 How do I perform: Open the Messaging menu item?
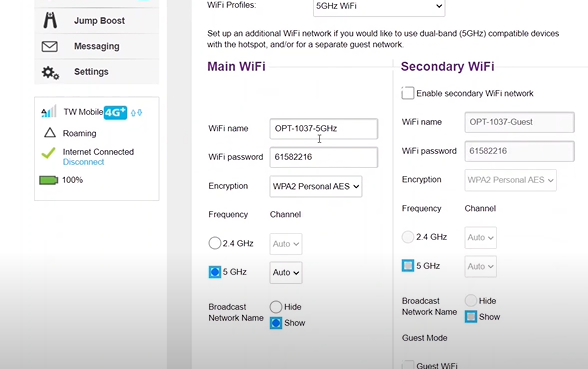tap(97, 46)
